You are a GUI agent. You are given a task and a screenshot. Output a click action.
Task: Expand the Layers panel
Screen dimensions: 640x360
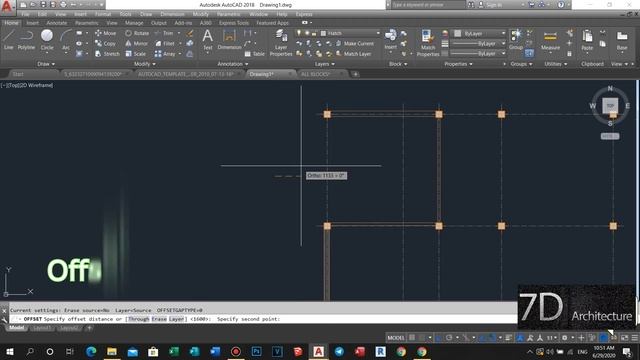(x=324, y=64)
